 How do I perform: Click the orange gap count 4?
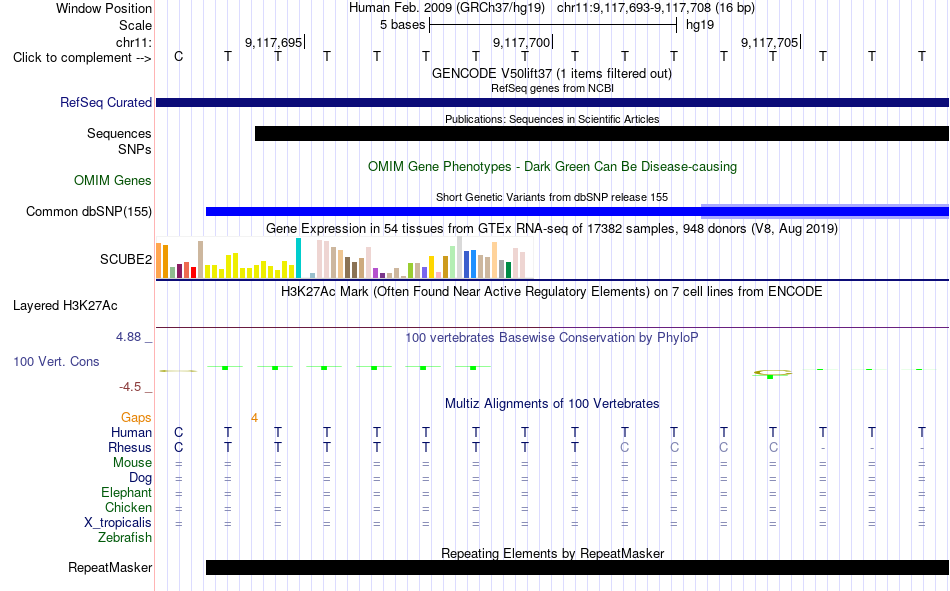(254, 418)
